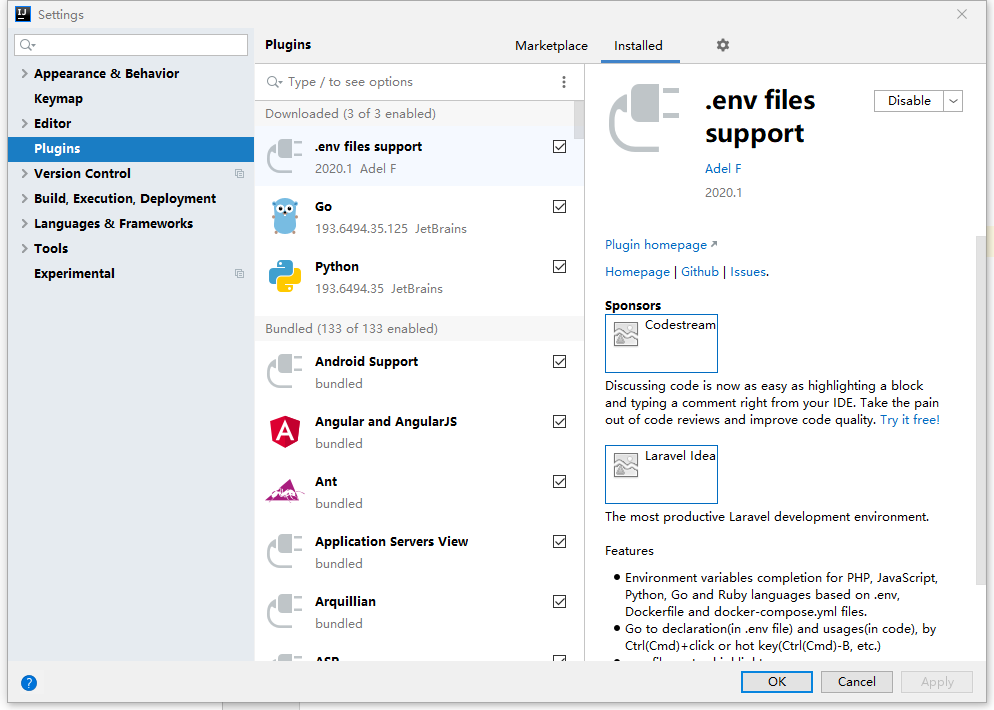Open the plugin list options menu (three dots)
Image resolution: width=994 pixels, height=710 pixels.
(x=564, y=82)
